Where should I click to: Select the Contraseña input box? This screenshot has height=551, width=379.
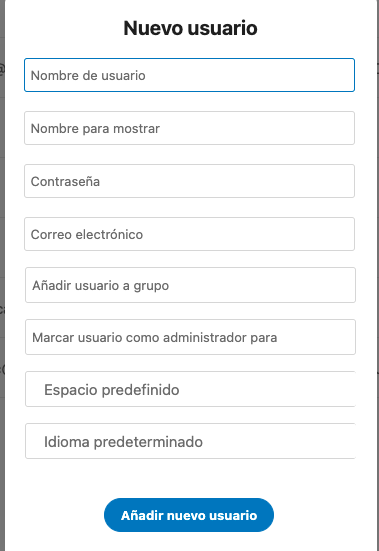coord(189,181)
